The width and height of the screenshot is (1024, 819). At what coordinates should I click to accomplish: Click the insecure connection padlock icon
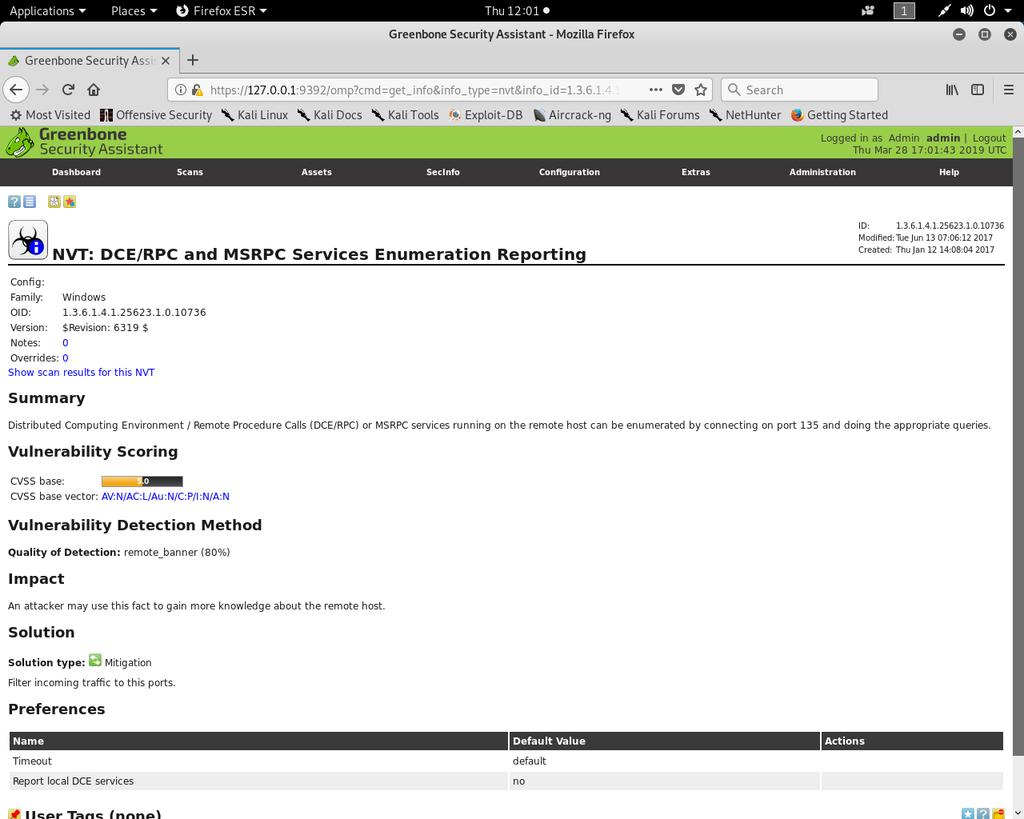point(197,89)
